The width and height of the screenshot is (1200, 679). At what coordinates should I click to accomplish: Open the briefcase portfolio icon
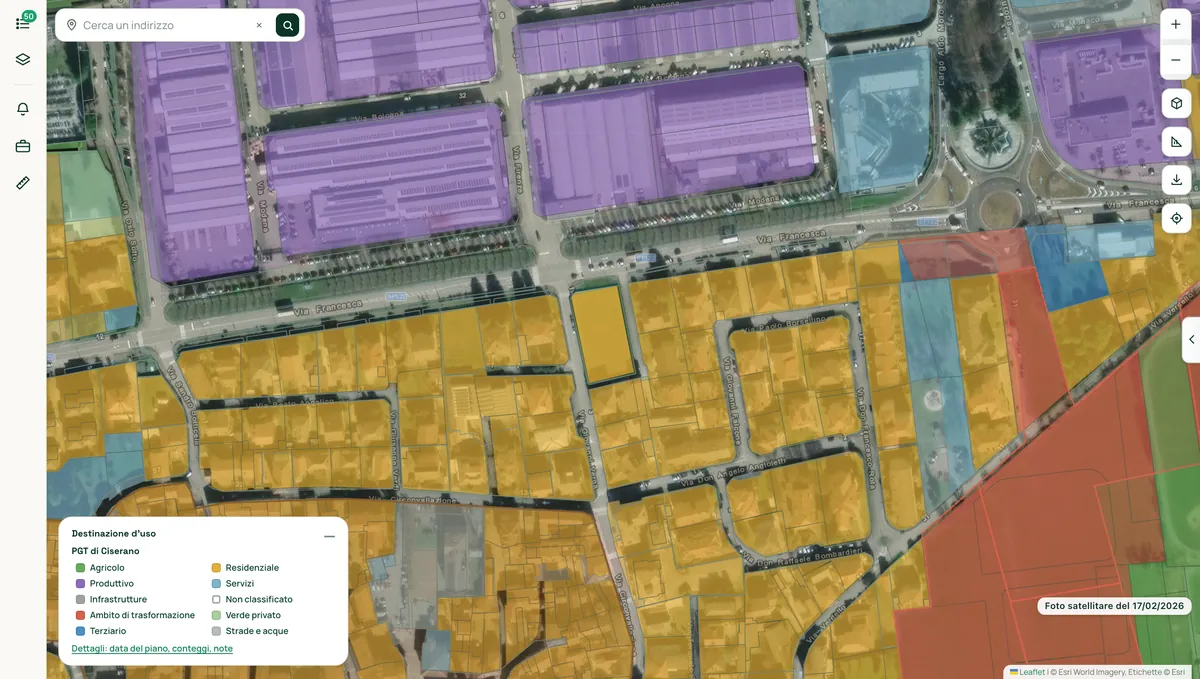[23, 146]
